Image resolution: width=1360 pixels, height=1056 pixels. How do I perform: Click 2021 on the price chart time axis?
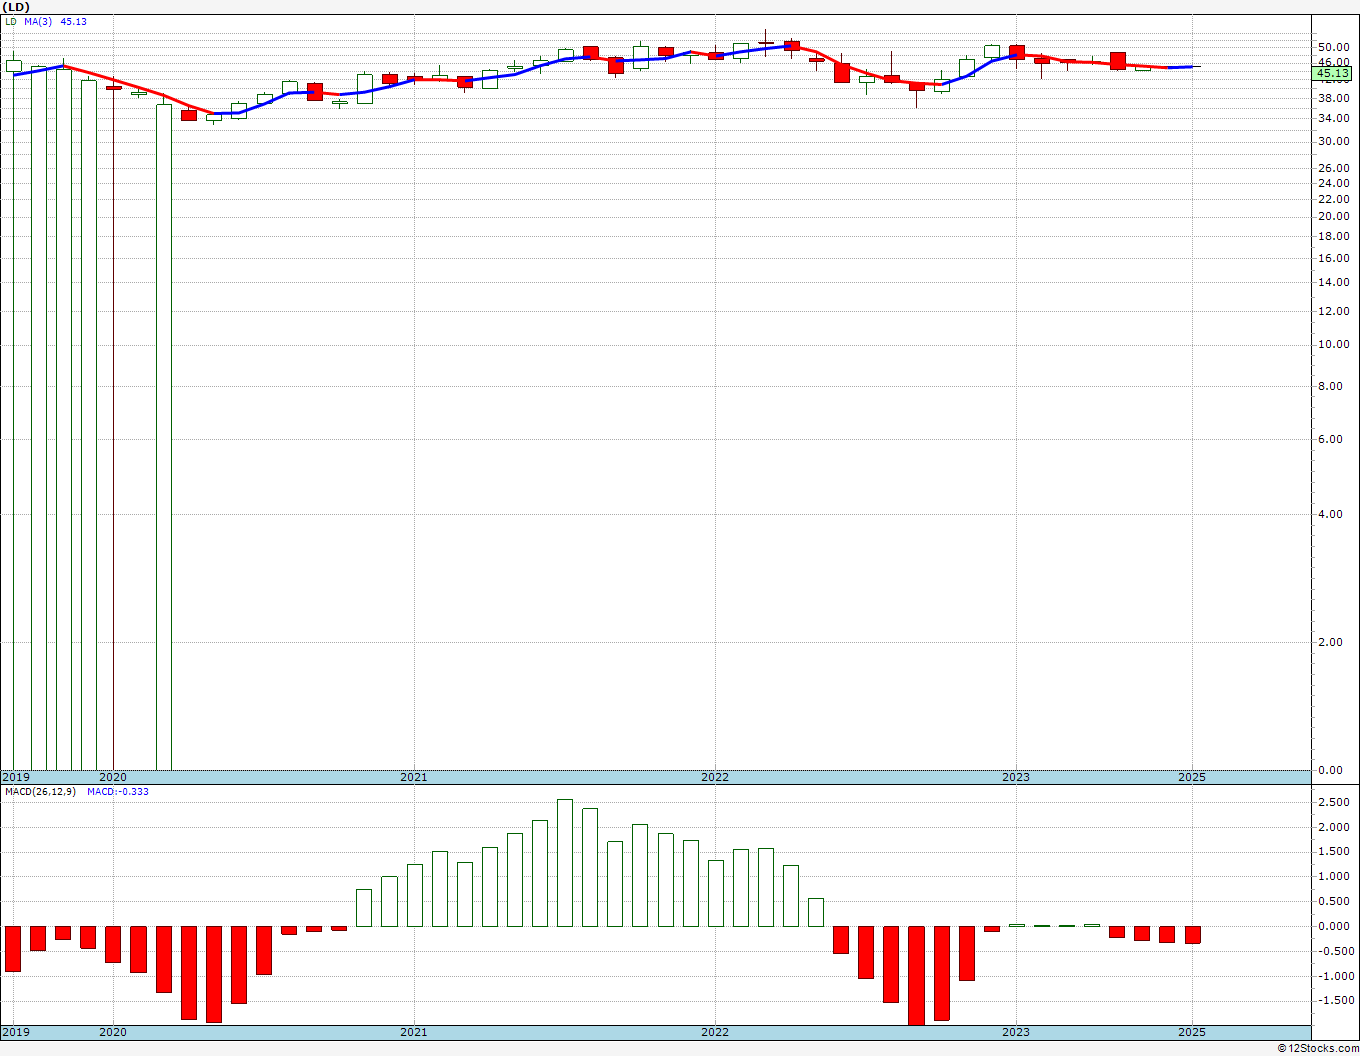coord(414,777)
